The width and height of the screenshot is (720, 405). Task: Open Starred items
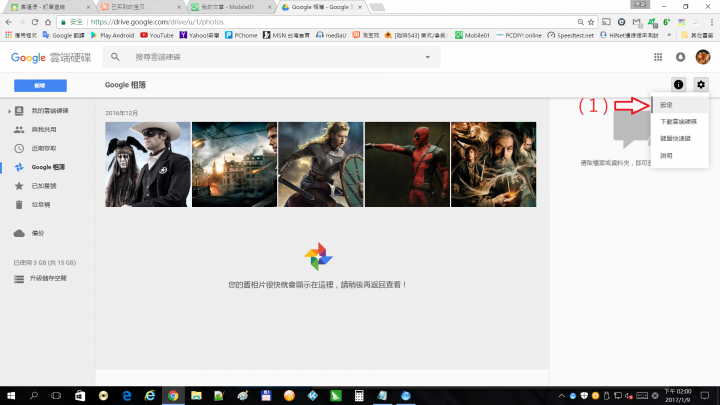pos(44,186)
